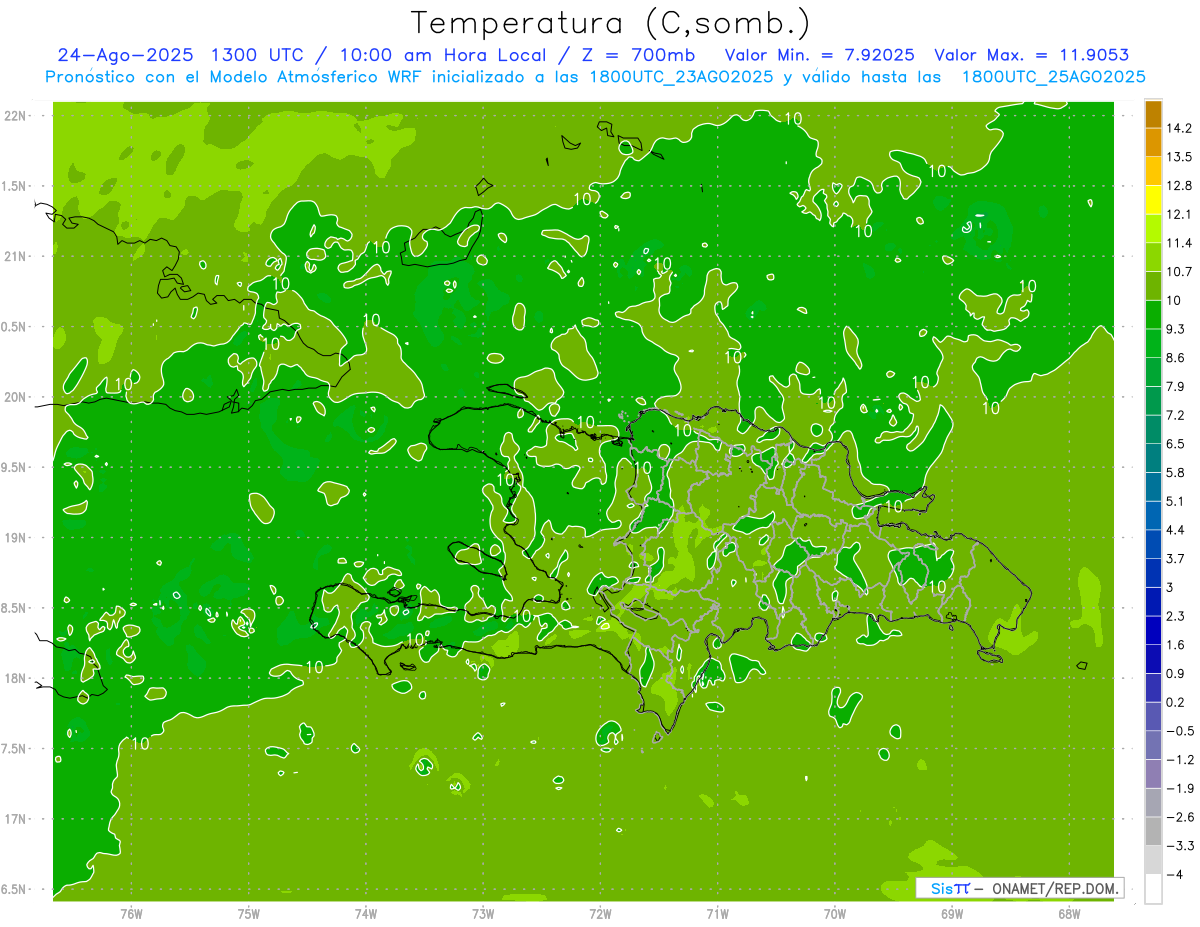Click the "70W" longitude axis label

click(x=835, y=914)
